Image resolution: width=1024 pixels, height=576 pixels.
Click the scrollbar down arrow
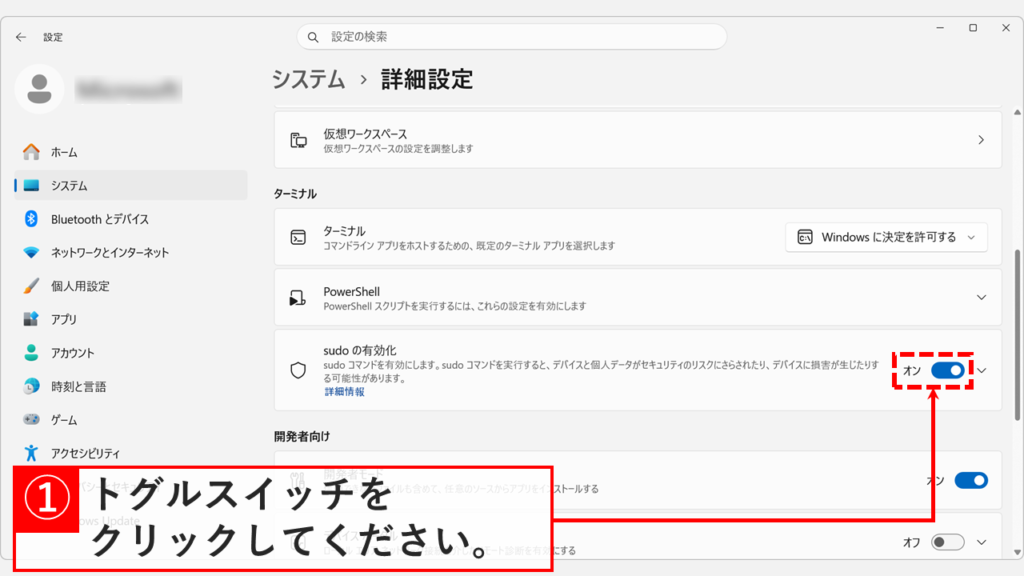[1017, 552]
